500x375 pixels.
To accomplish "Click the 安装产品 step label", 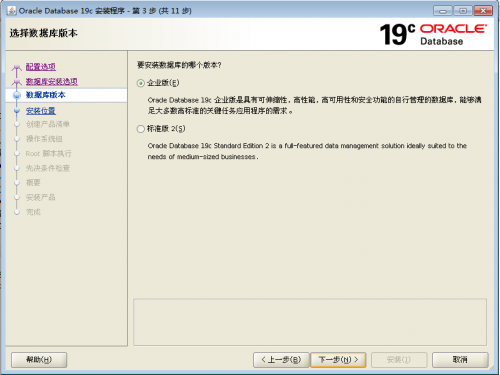I will (40, 197).
